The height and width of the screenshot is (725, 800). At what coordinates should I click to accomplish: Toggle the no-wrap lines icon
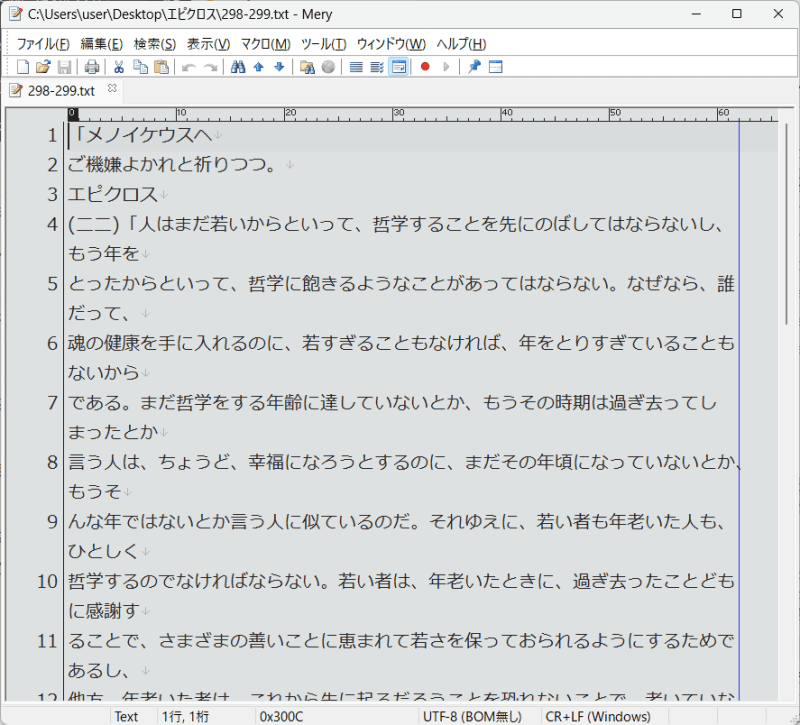click(x=356, y=67)
